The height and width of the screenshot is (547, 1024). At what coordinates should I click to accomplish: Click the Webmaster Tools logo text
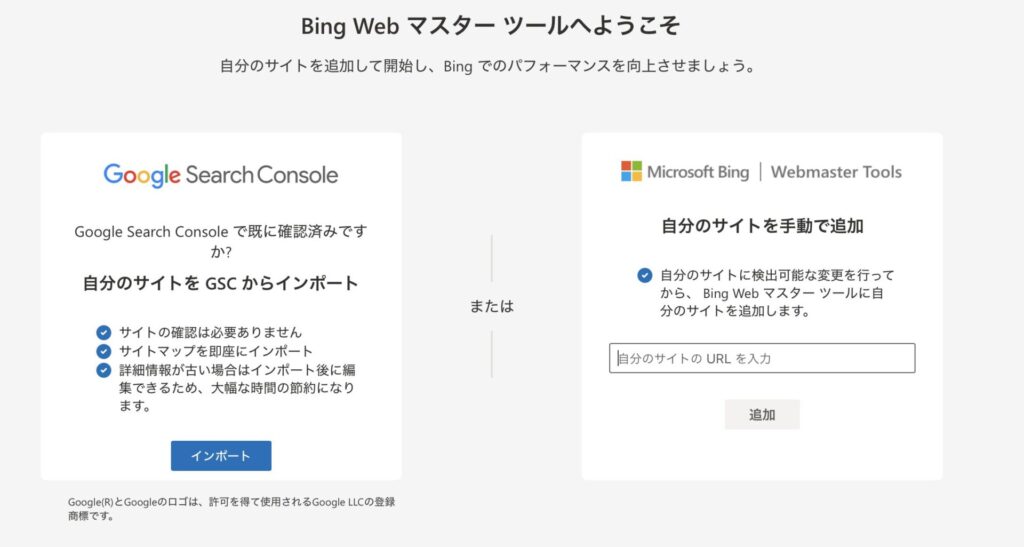pyautogui.click(x=836, y=172)
